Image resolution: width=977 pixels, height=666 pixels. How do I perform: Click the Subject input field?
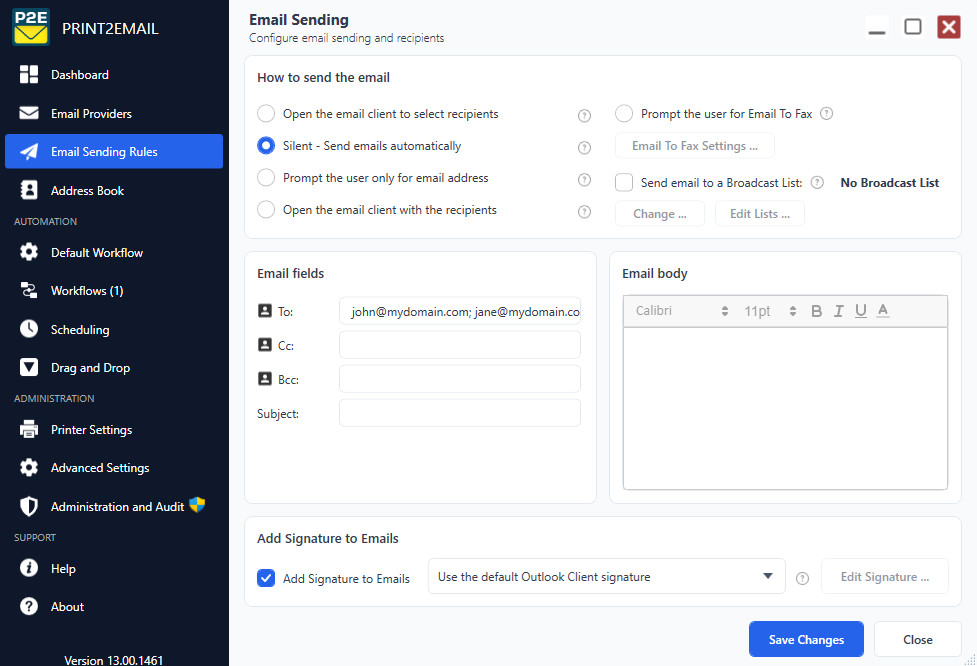coord(460,412)
